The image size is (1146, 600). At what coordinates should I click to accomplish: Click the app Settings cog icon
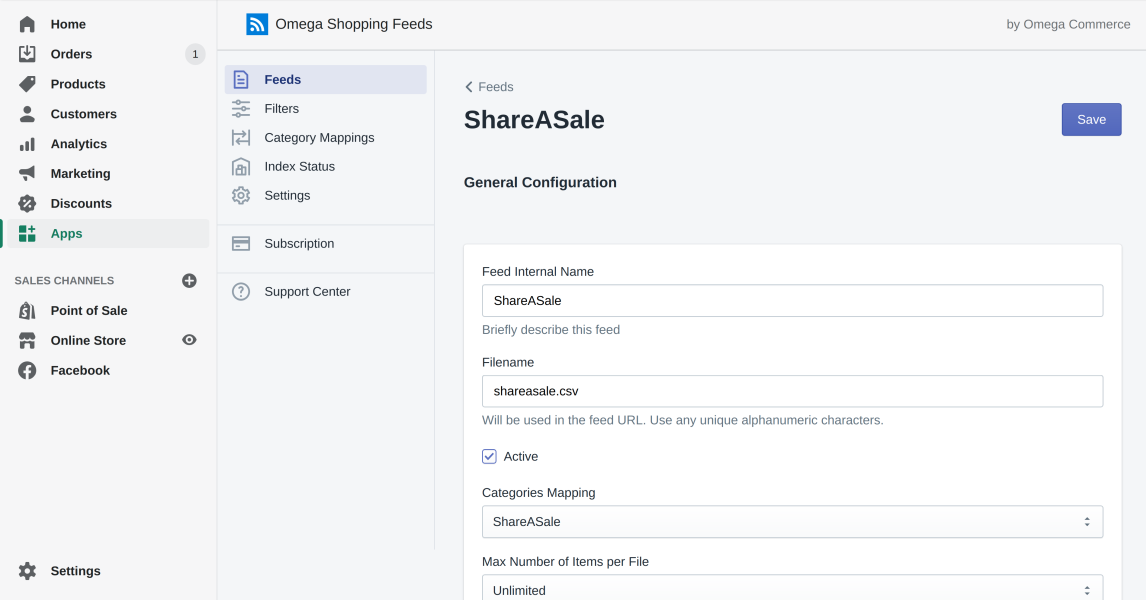[x=240, y=195]
